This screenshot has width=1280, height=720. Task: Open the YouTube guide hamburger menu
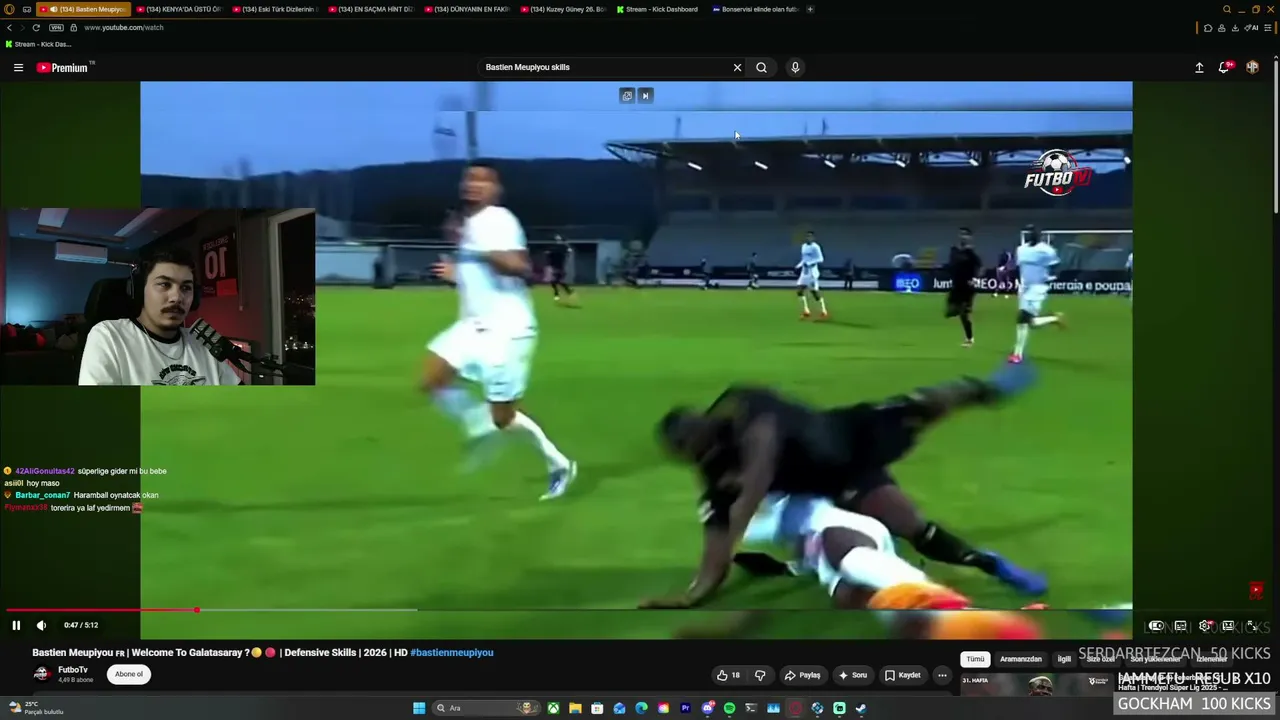[x=18, y=68]
